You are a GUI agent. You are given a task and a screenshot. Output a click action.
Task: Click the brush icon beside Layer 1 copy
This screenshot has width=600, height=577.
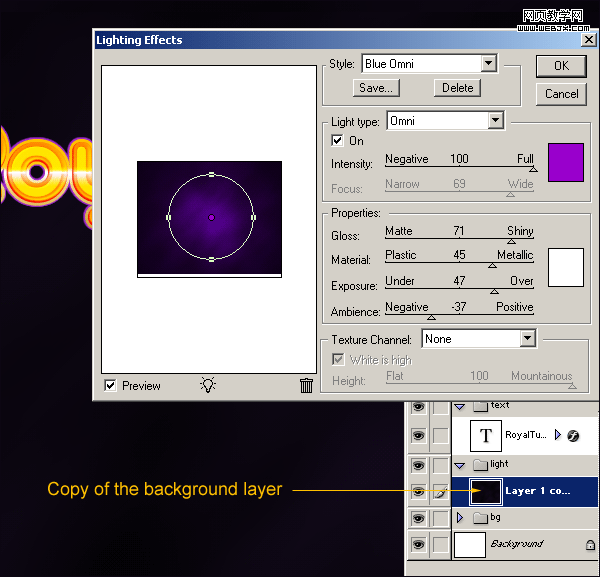[x=441, y=492]
